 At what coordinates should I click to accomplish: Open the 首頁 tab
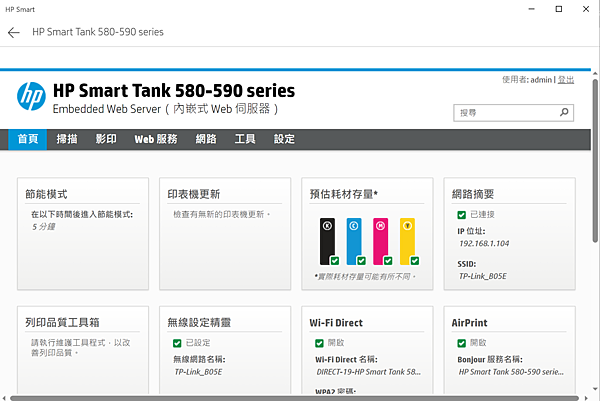(x=28, y=139)
